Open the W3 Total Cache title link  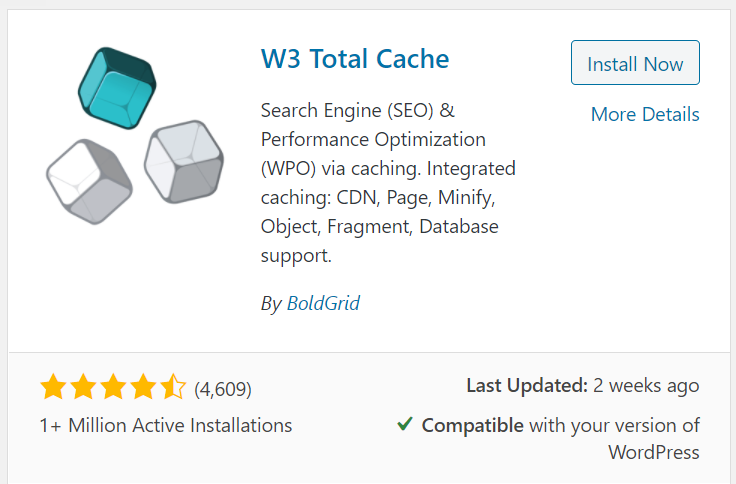(x=355, y=59)
